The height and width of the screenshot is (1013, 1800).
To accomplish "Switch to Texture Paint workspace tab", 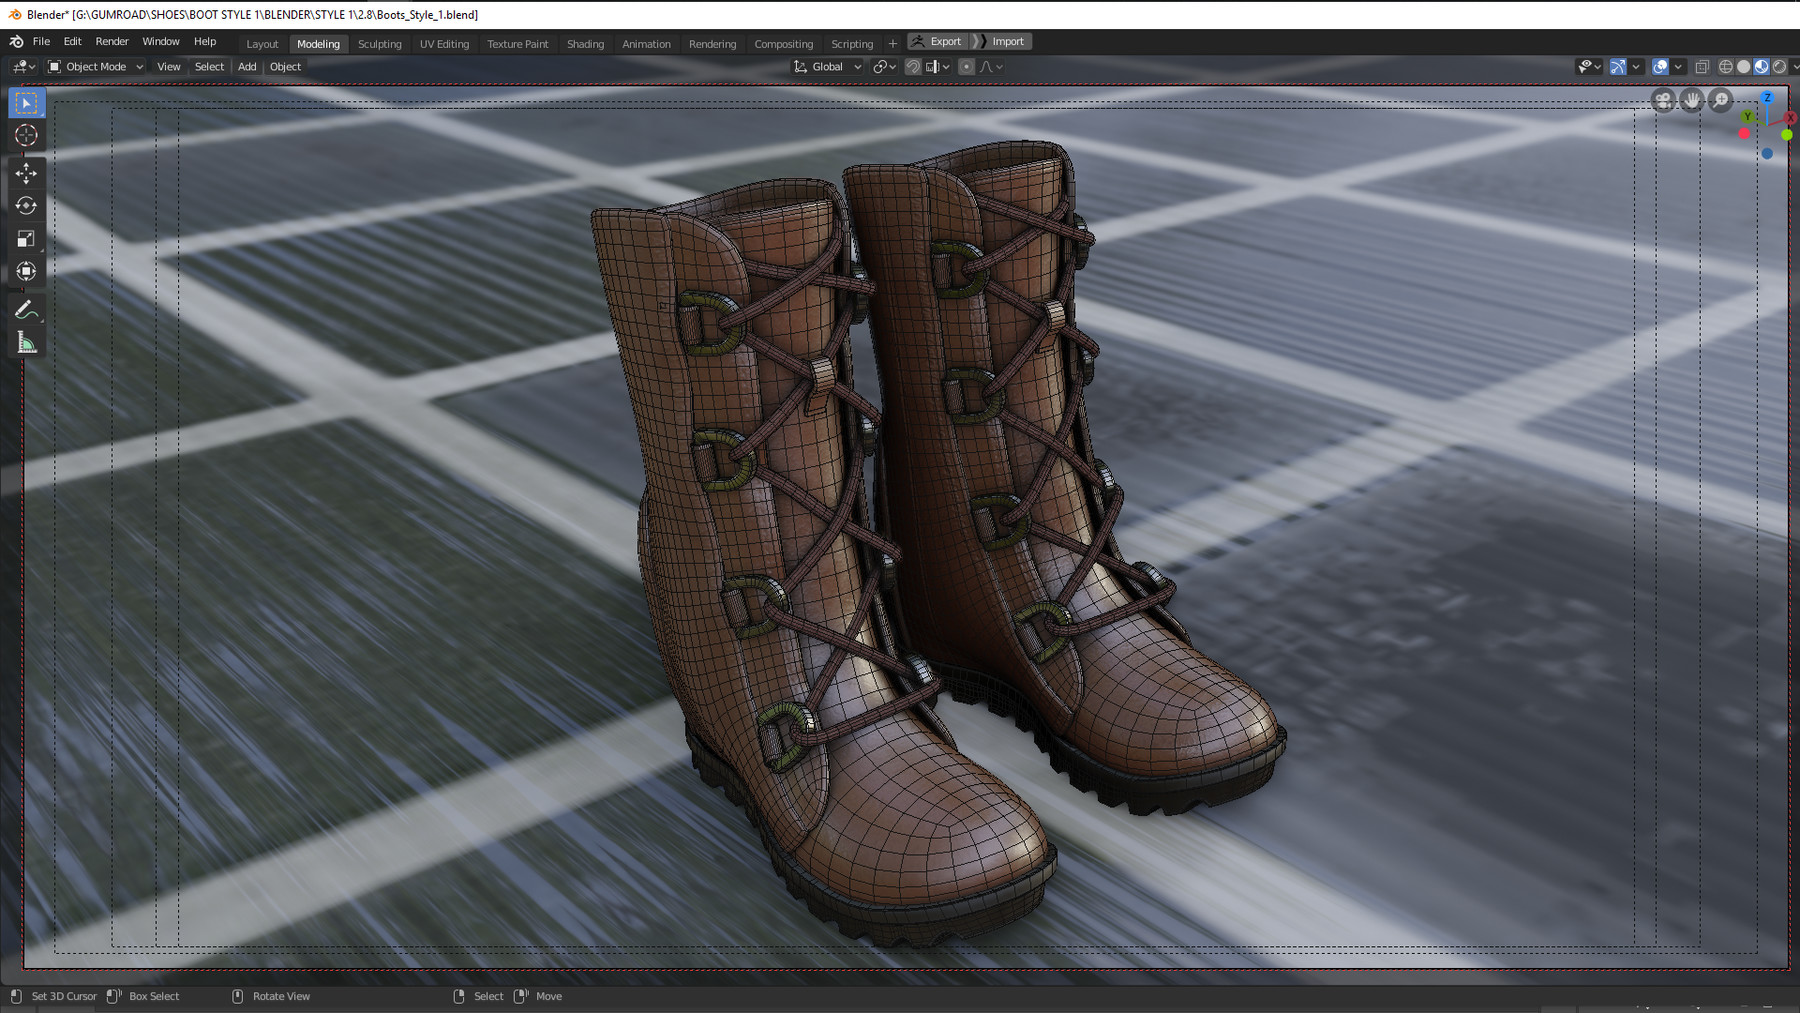I will [x=518, y=44].
